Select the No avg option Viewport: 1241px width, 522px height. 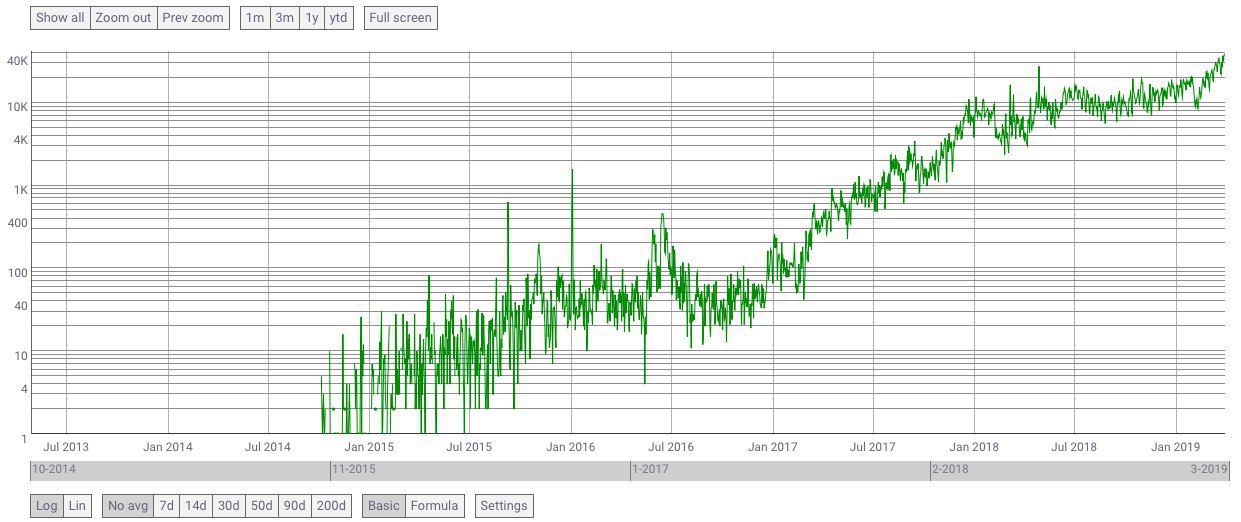(128, 506)
